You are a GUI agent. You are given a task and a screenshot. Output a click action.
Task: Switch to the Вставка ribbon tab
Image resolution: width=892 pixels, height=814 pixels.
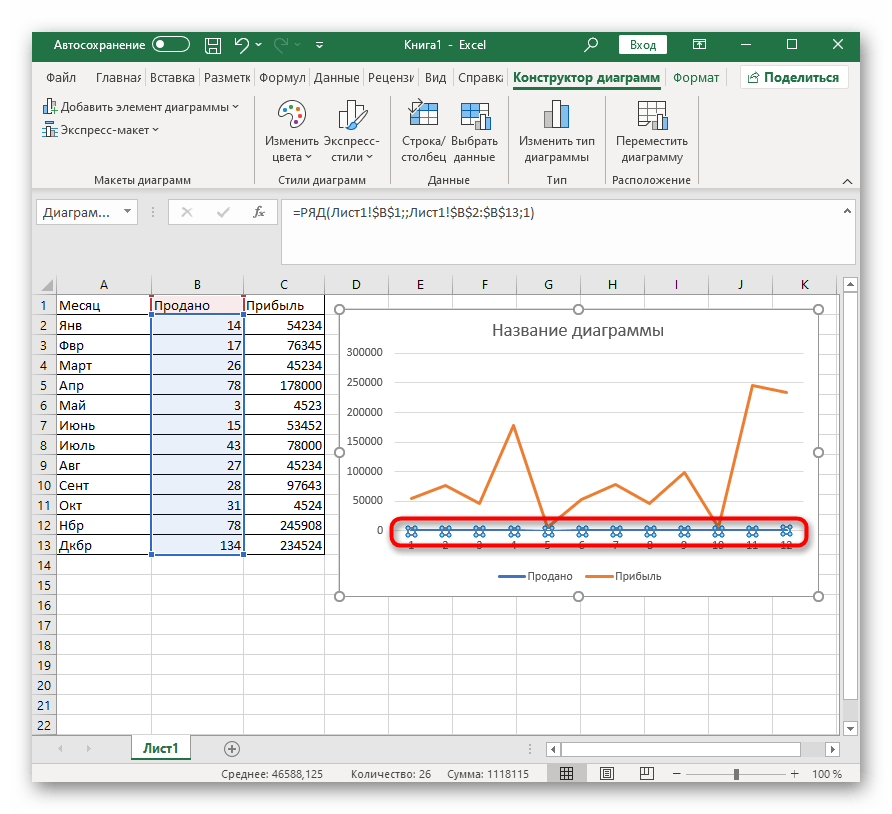(172, 78)
